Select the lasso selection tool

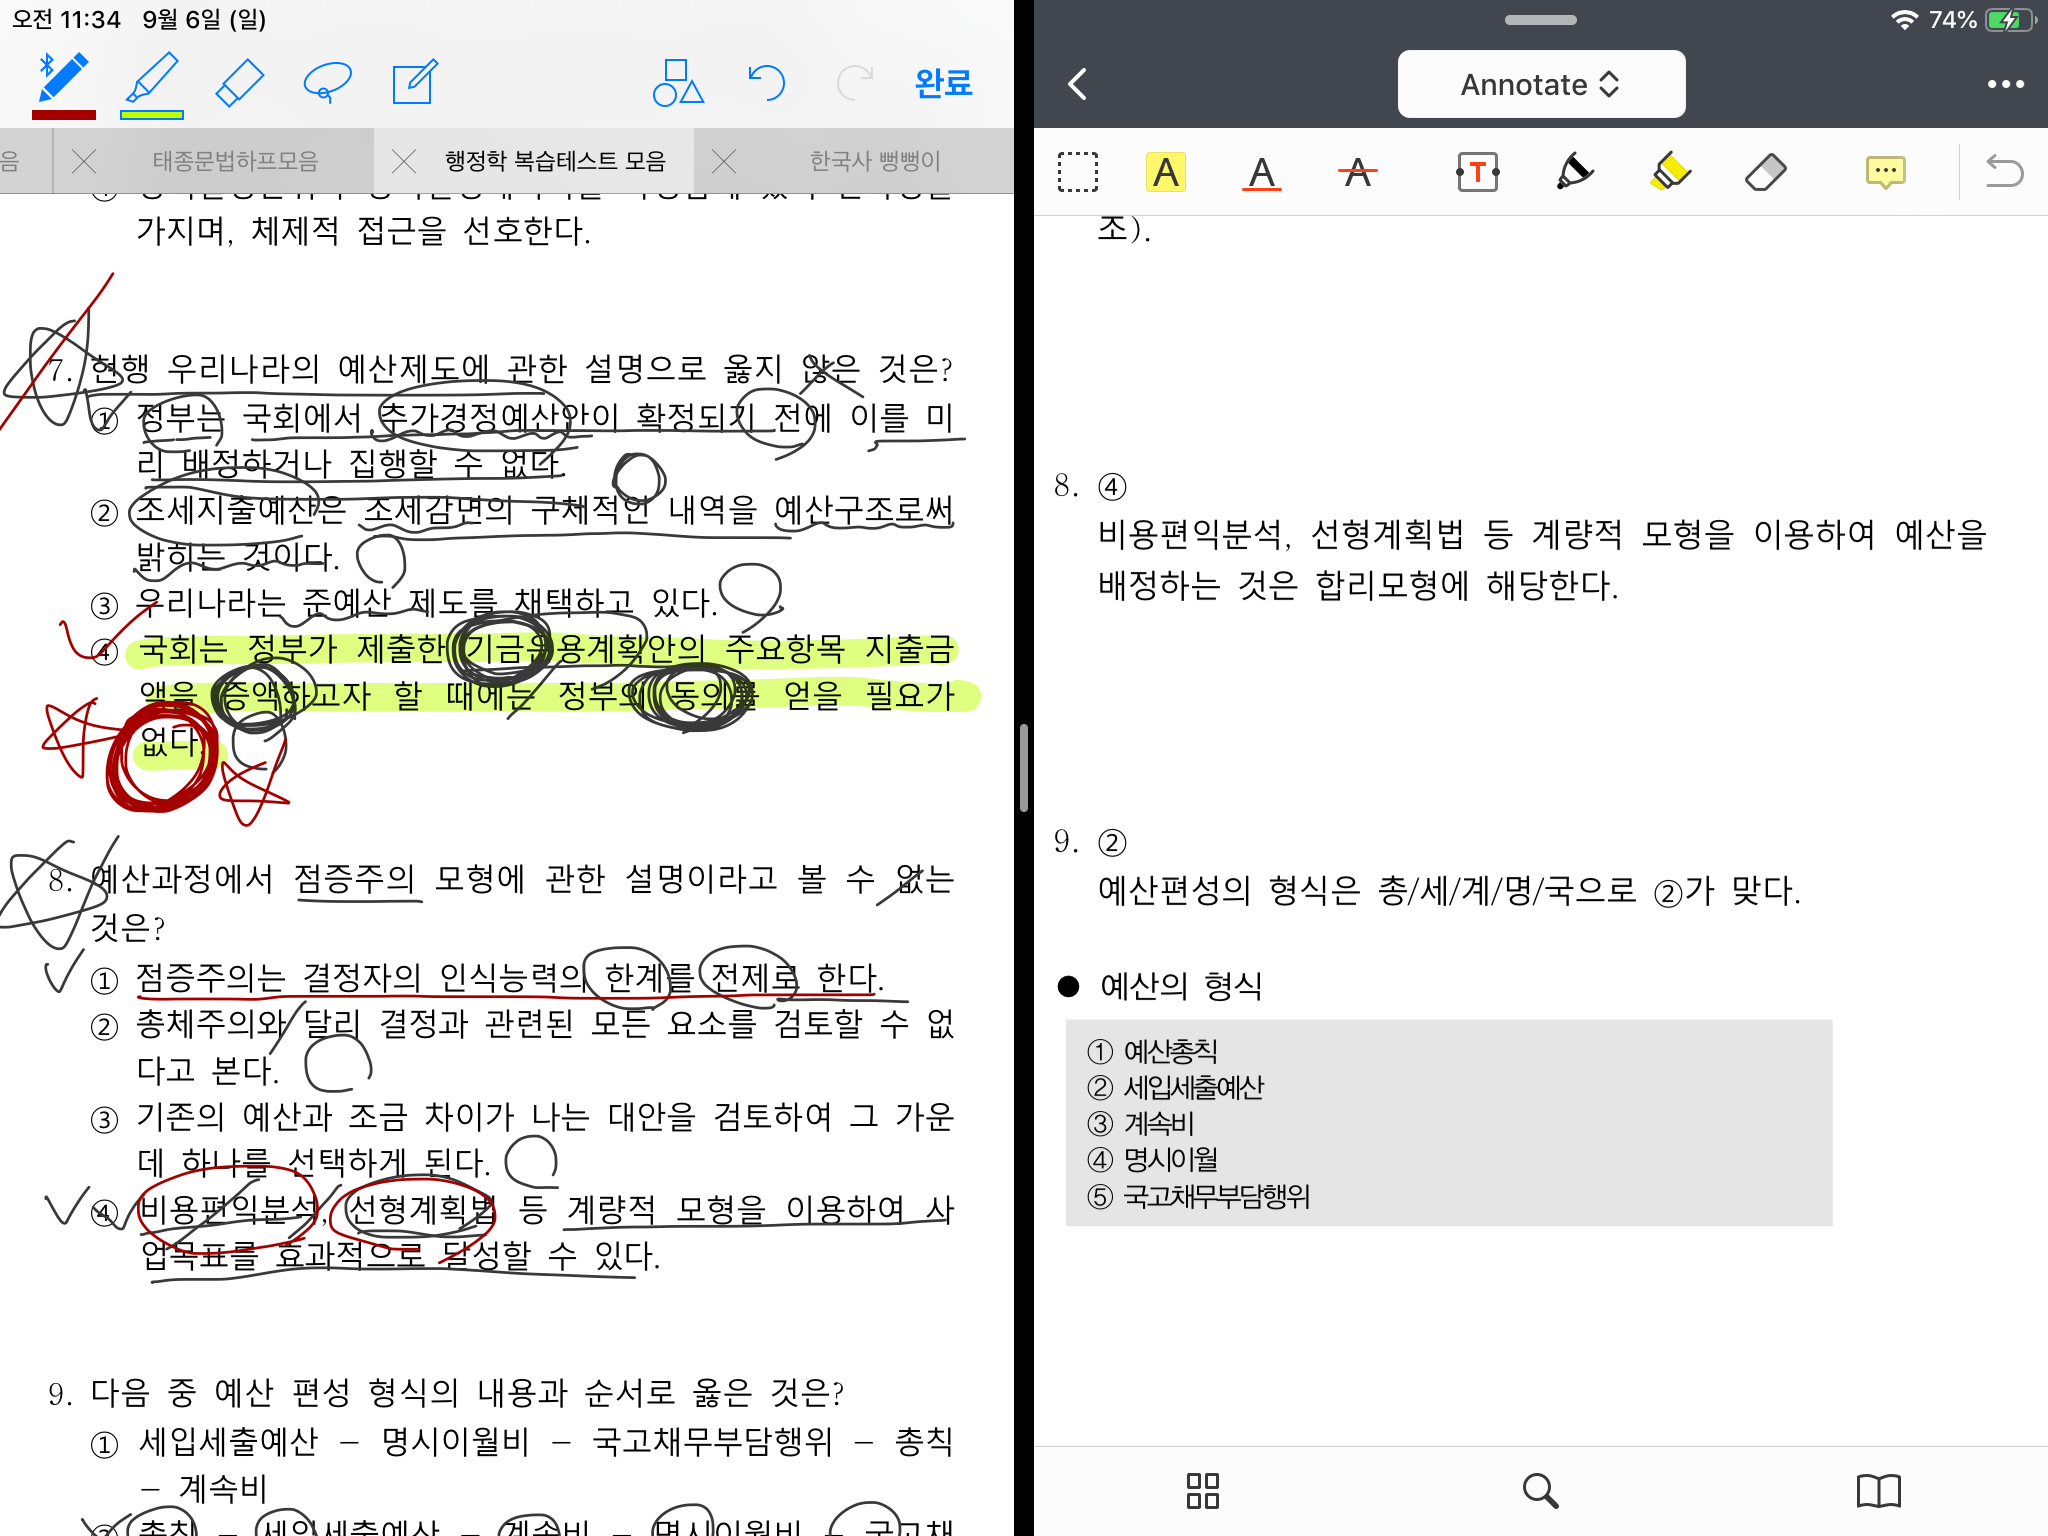click(x=327, y=82)
